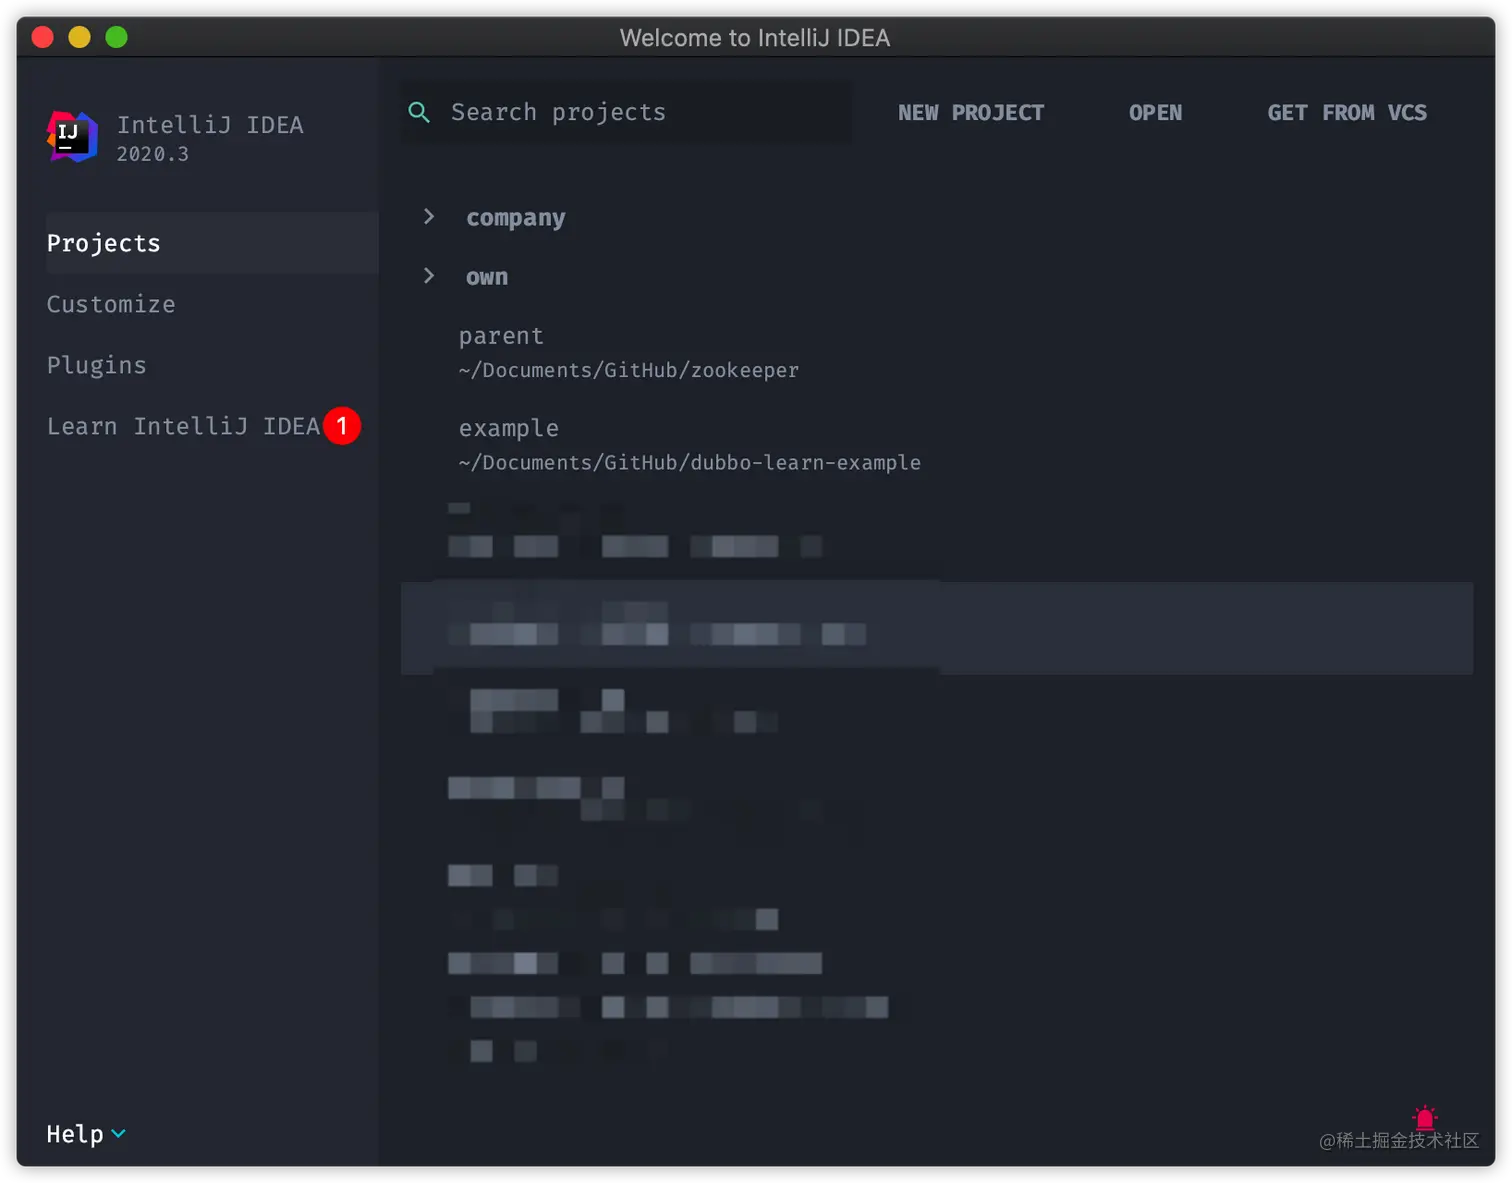The width and height of the screenshot is (1512, 1183).
Task: Click the search magnifier icon
Action: pos(420,113)
